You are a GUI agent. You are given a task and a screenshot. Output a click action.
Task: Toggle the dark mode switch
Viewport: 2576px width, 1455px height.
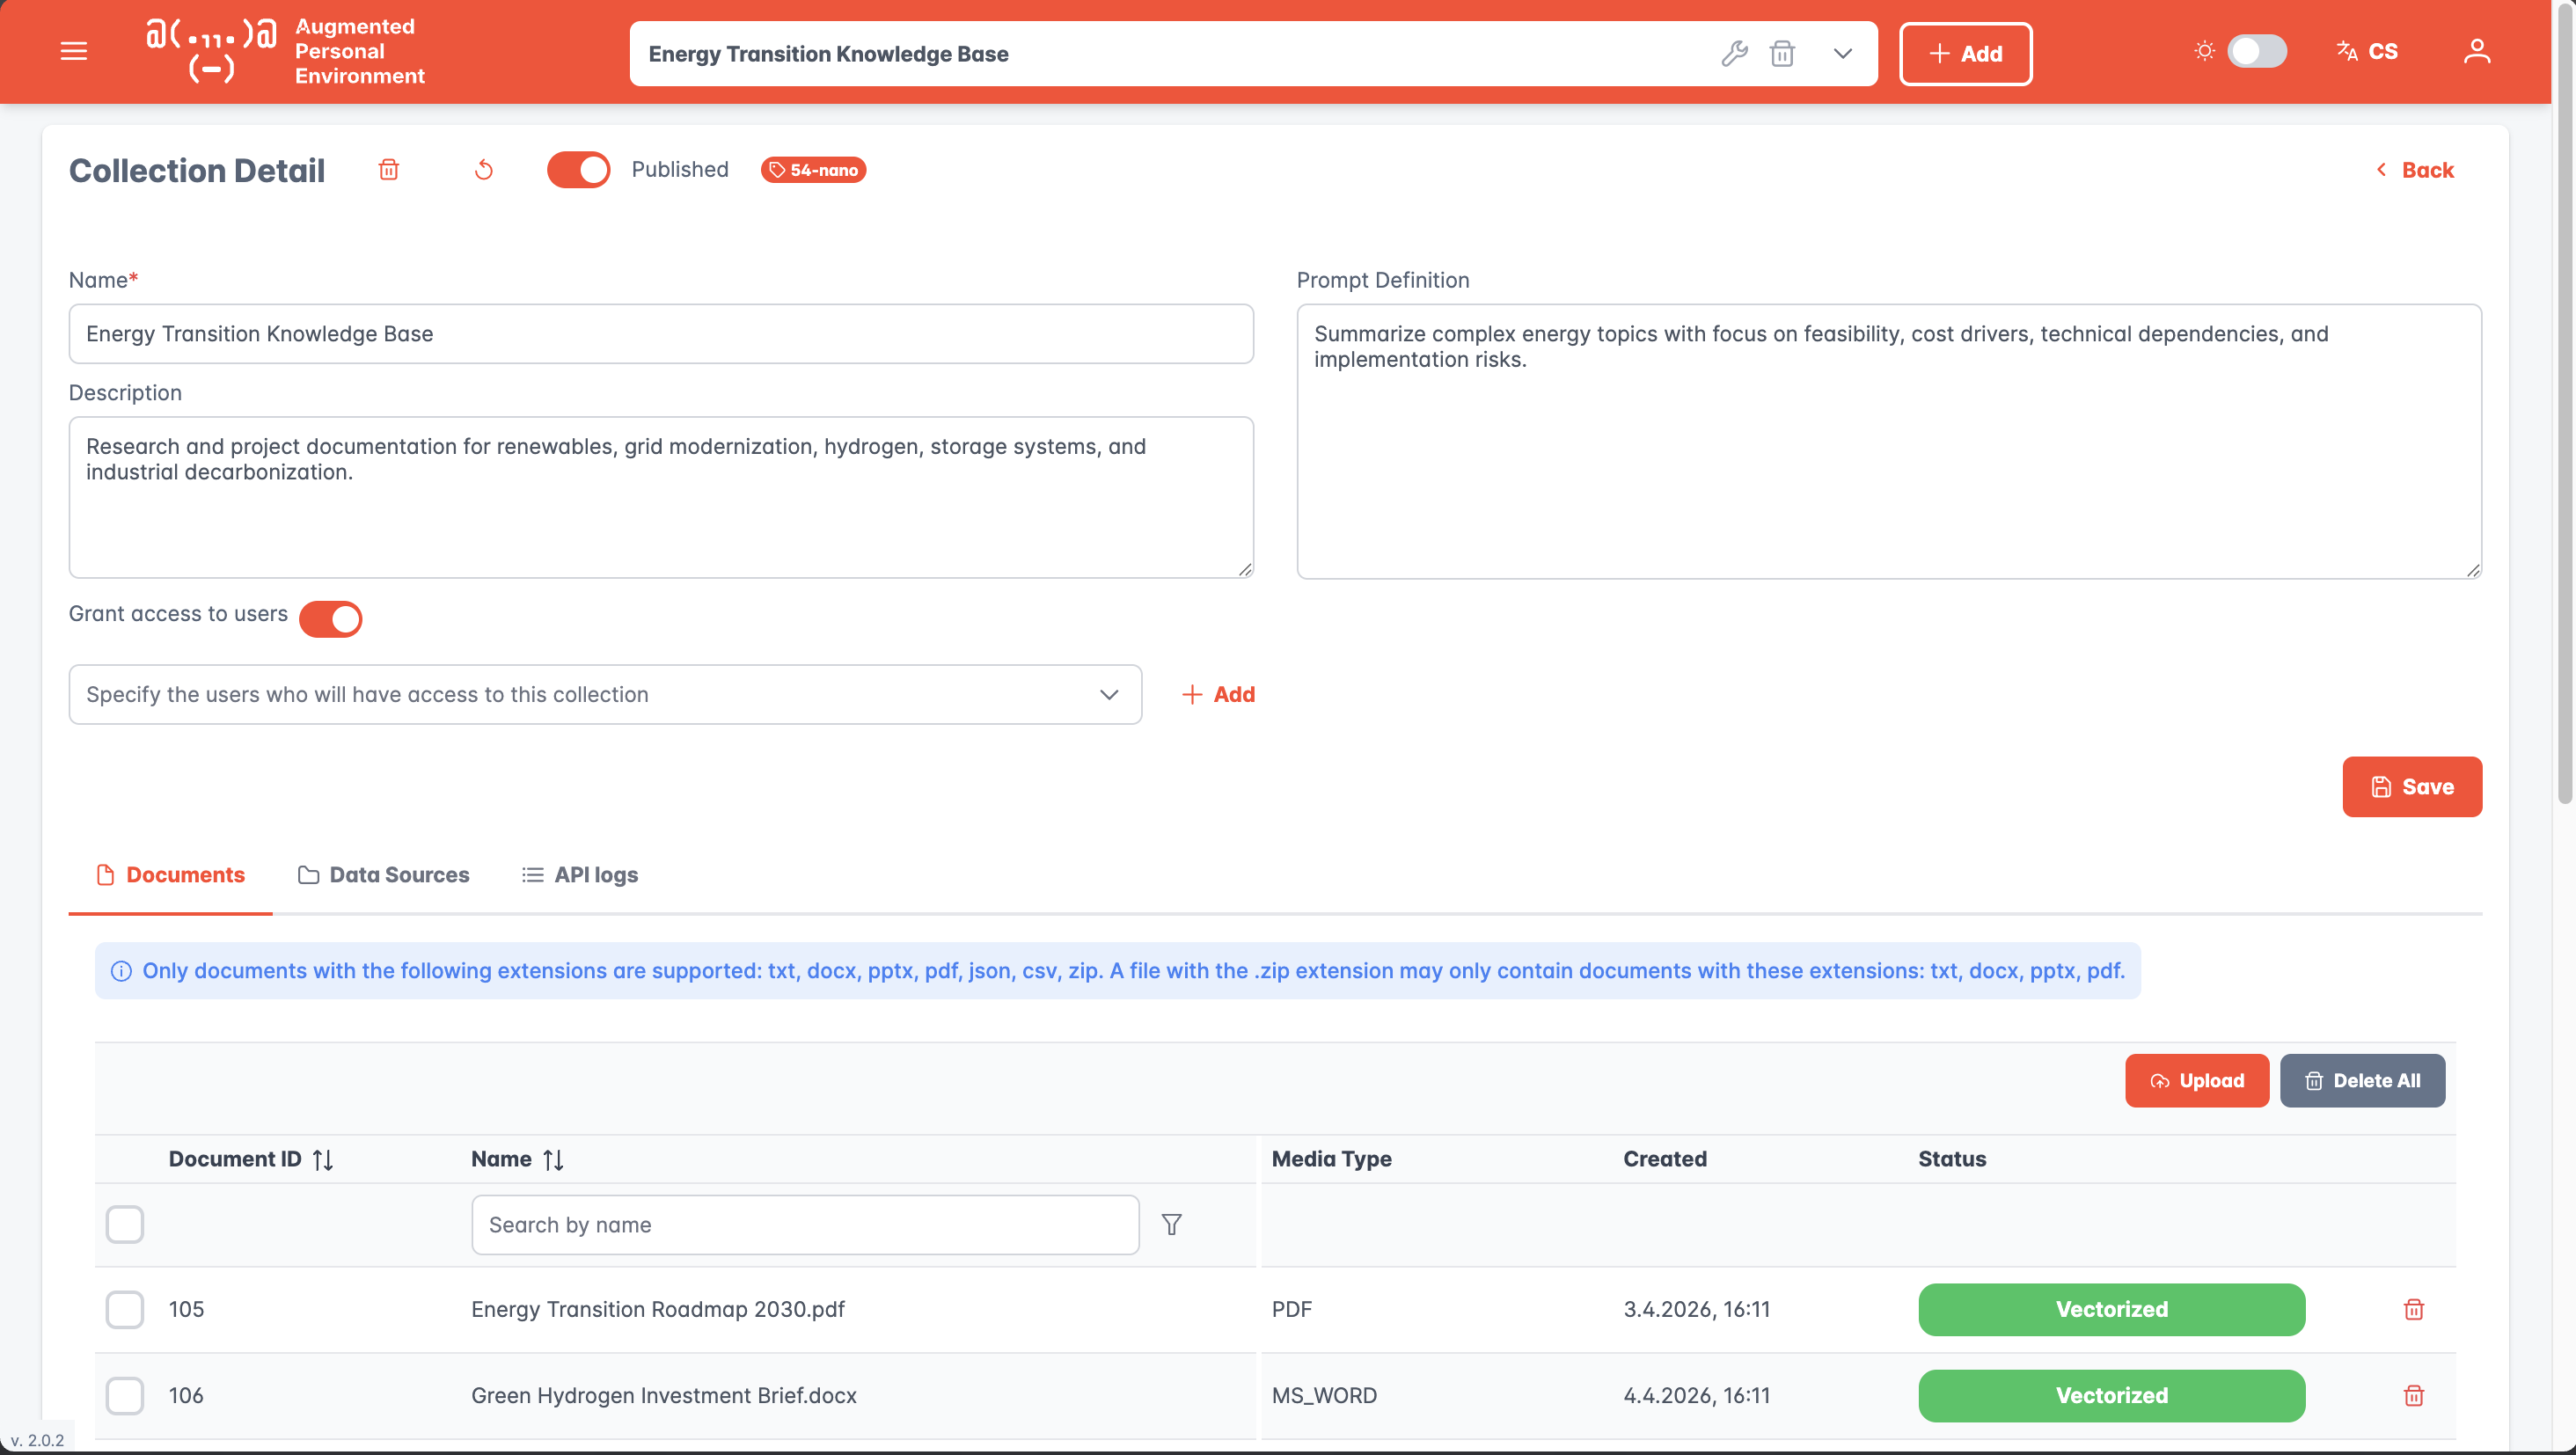click(2257, 51)
